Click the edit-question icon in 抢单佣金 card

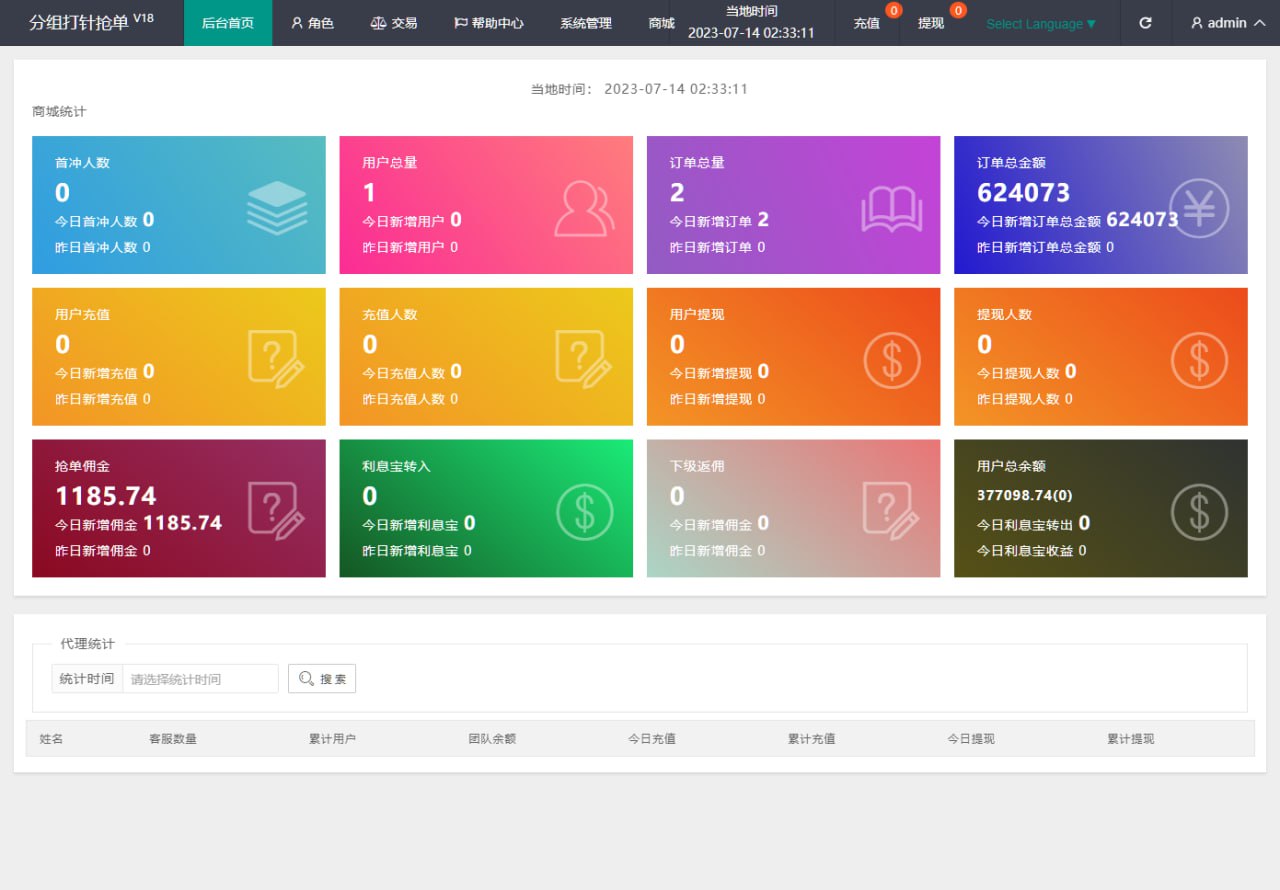(276, 511)
